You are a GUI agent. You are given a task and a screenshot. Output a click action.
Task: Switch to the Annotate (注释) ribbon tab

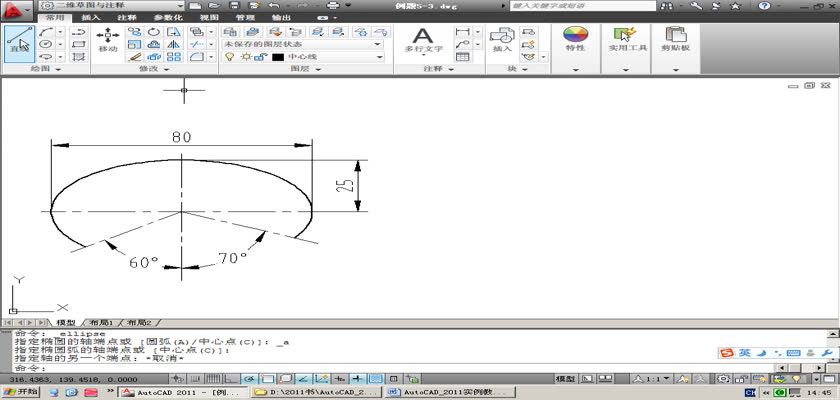126,18
